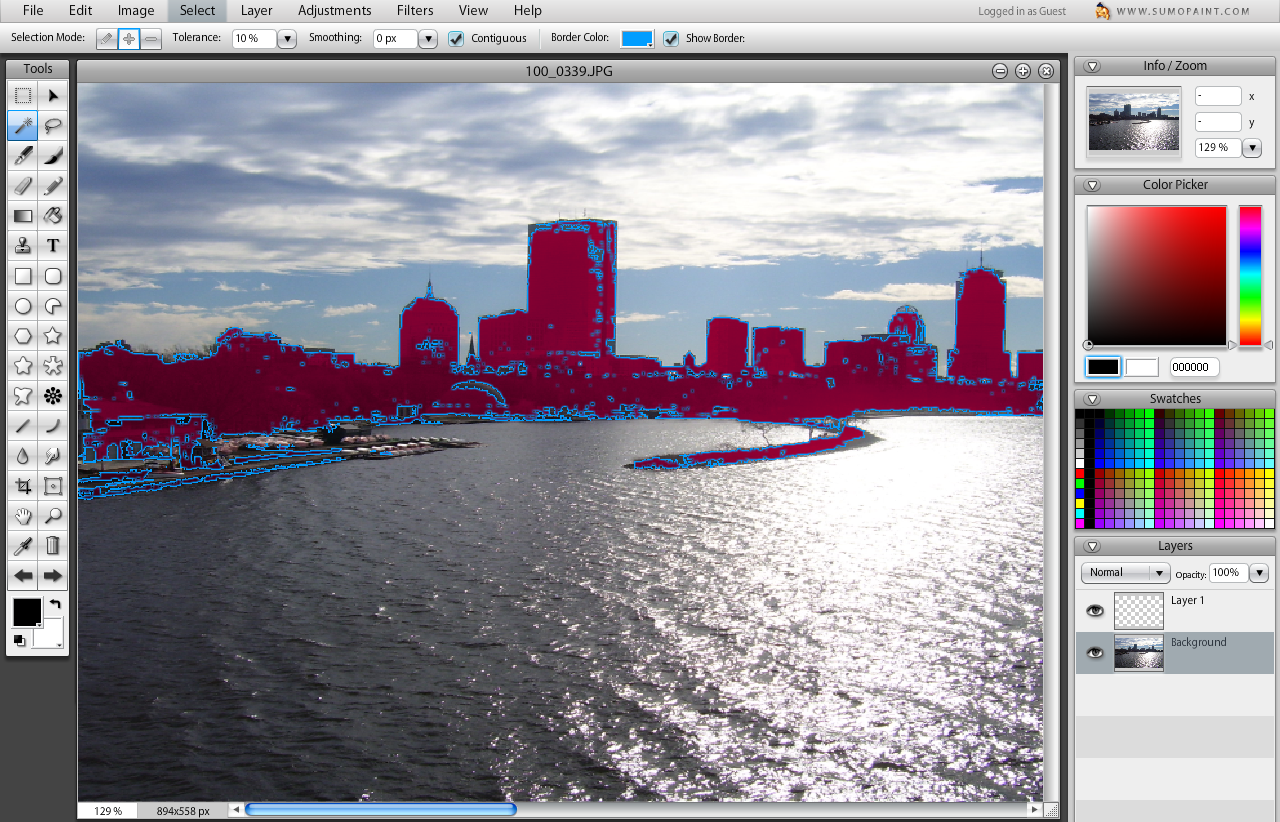This screenshot has height=822, width=1280.
Task: Activate the Eyedropper tool
Action: 23,545
